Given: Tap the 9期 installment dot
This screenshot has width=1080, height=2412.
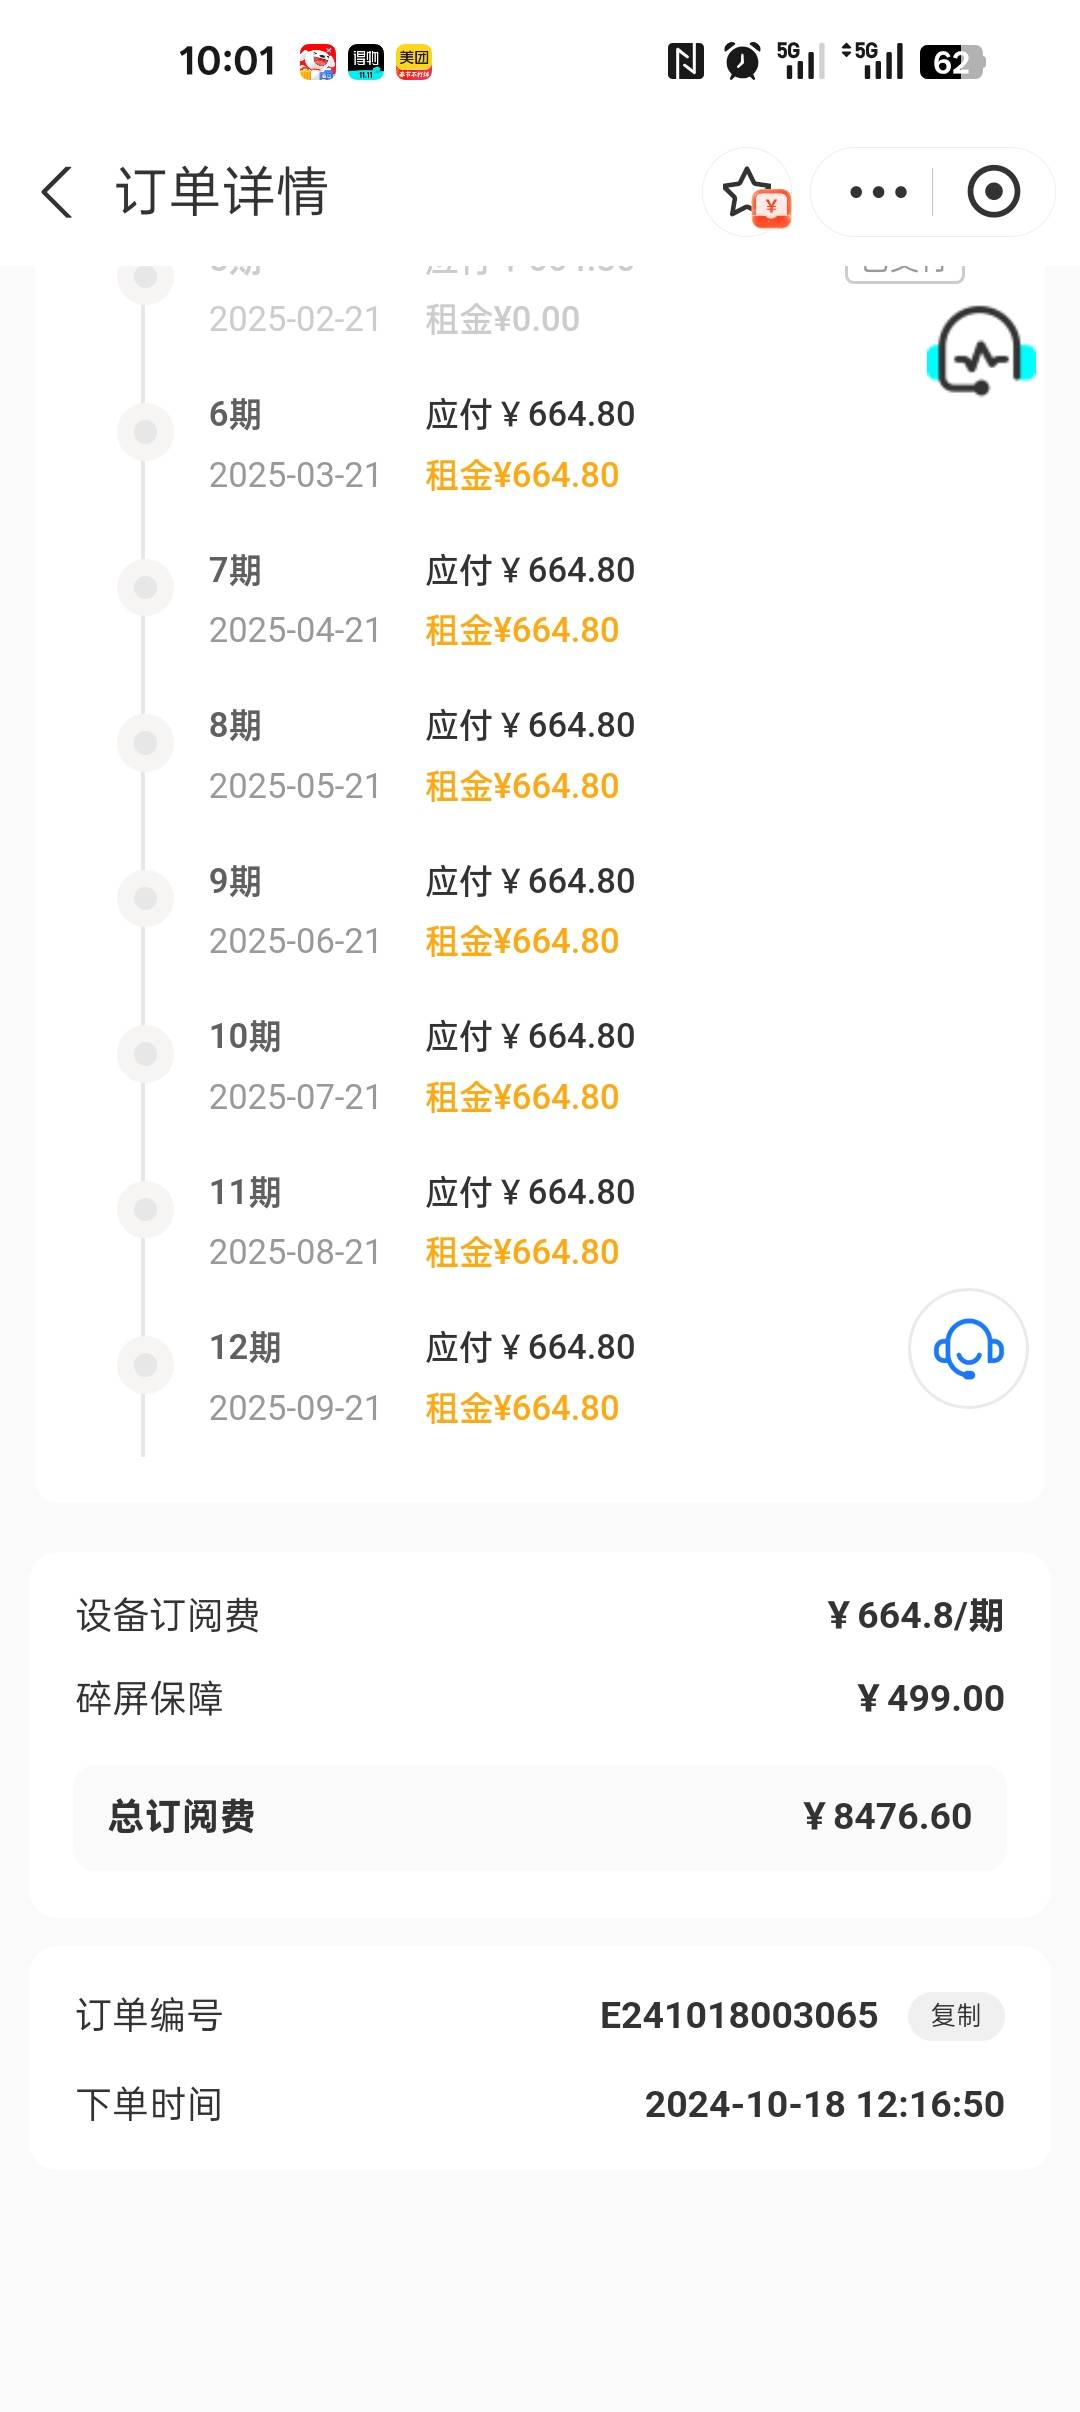Looking at the screenshot, I should coord(146,898).
